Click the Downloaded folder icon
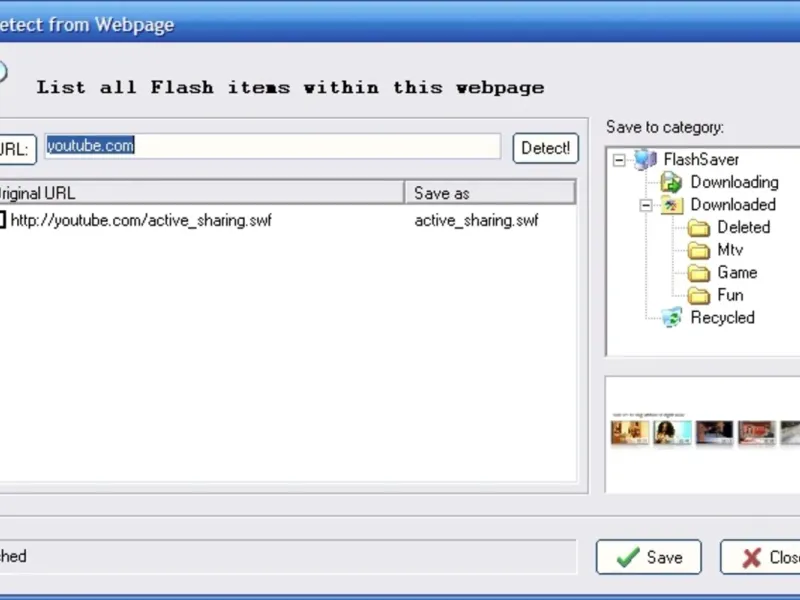 click(672, 205)
